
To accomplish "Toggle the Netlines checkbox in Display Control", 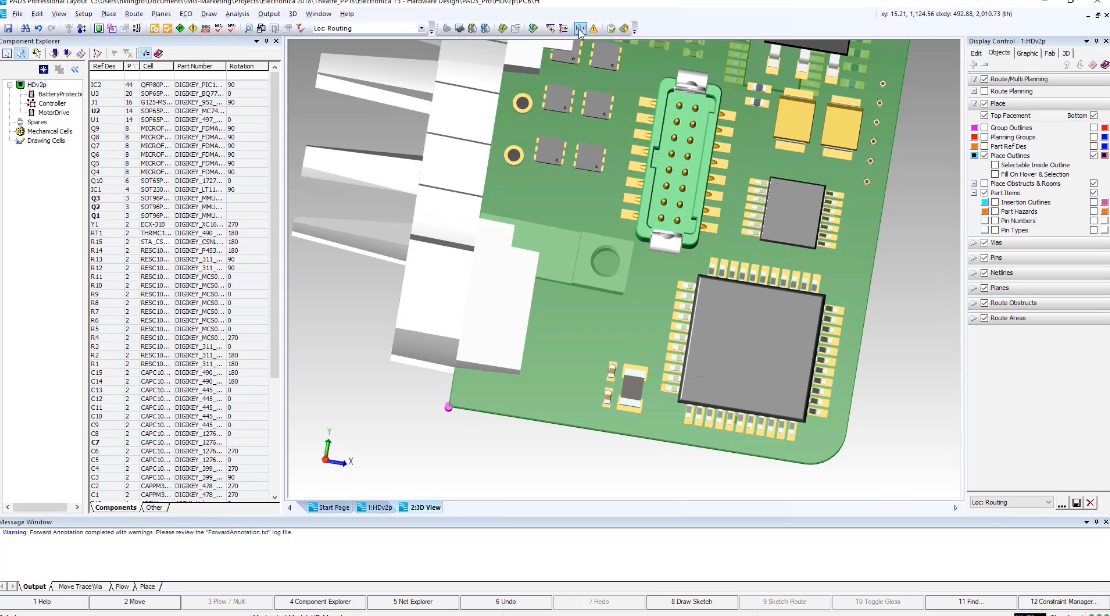I will [x=983, y=272].
